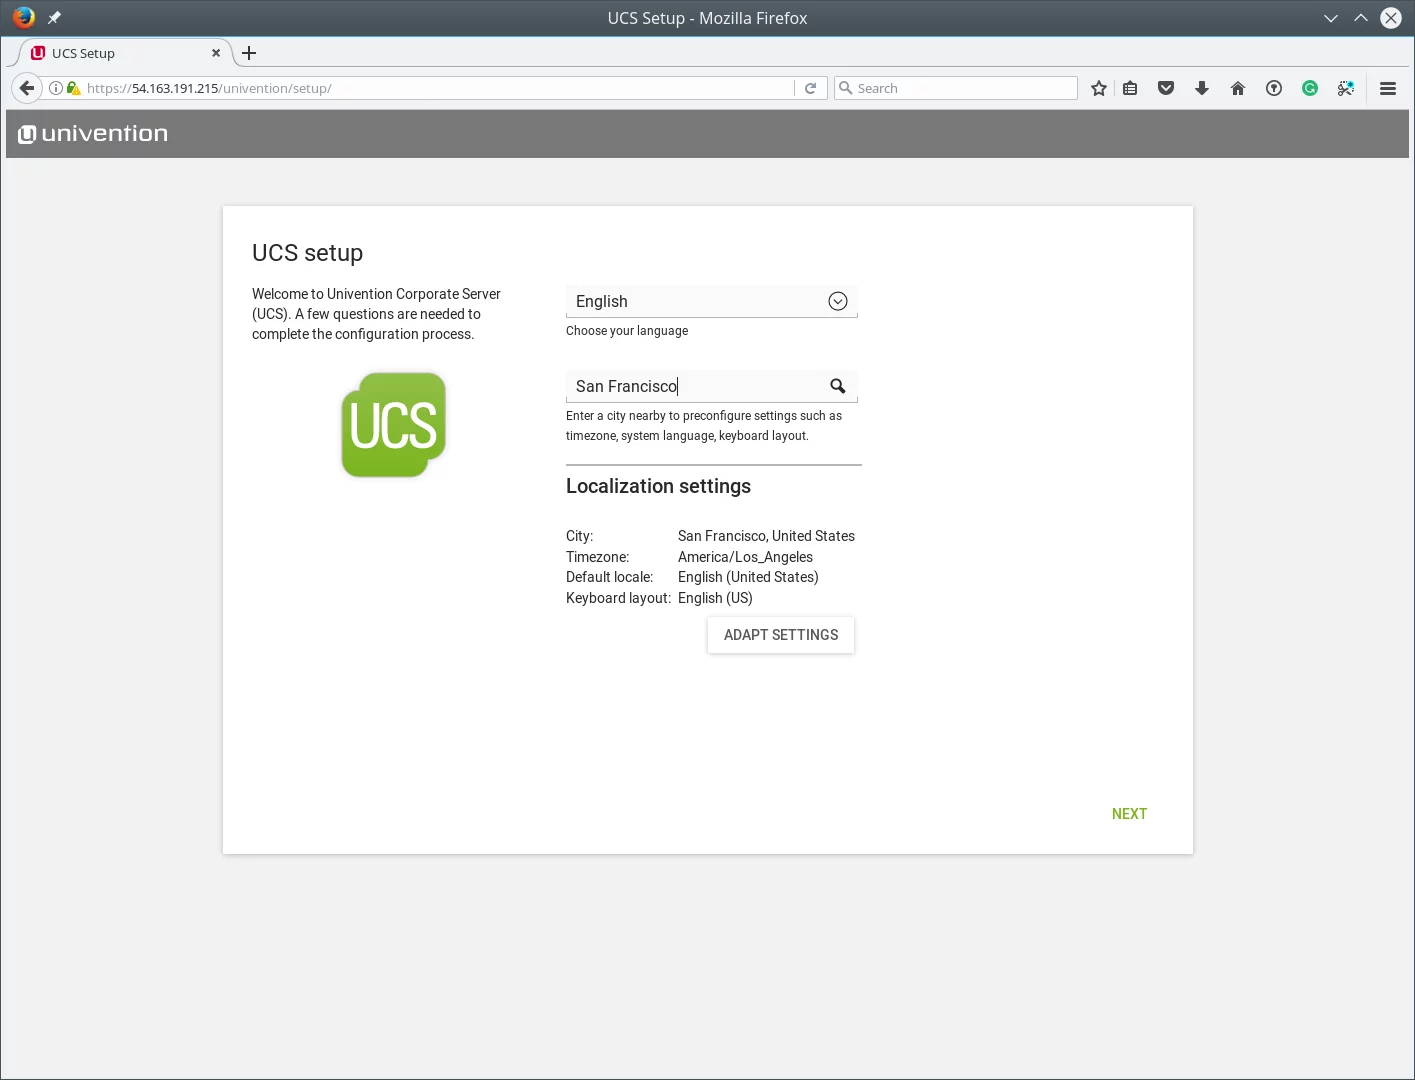
Task: Click the green UCS logo image
Action: tap(394, 425)
